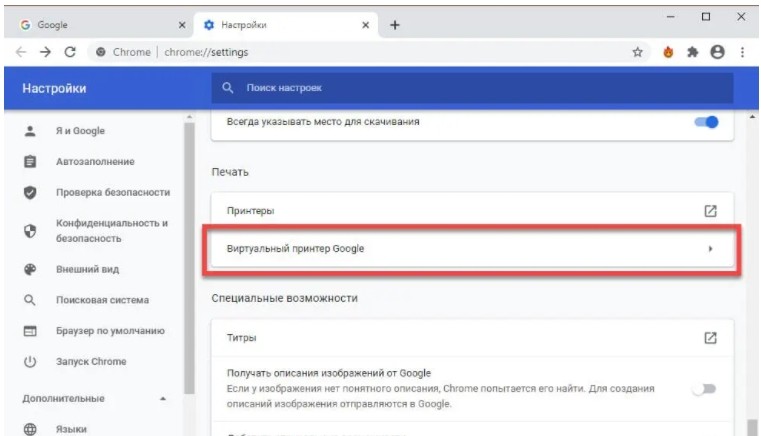Expand Виртуальный принтер Google arrow
The height and width of the screenshot is (436, 761).
(710, 249)
